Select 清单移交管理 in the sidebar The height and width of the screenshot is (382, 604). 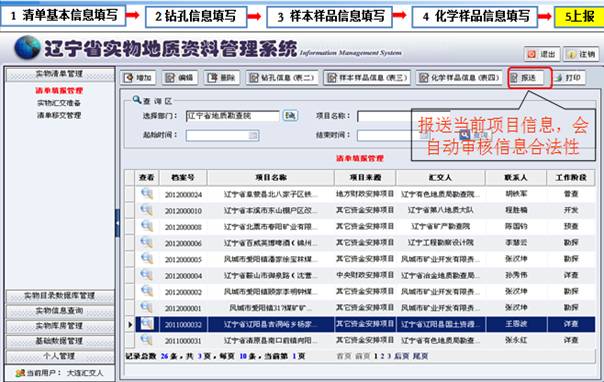point(59,116)
